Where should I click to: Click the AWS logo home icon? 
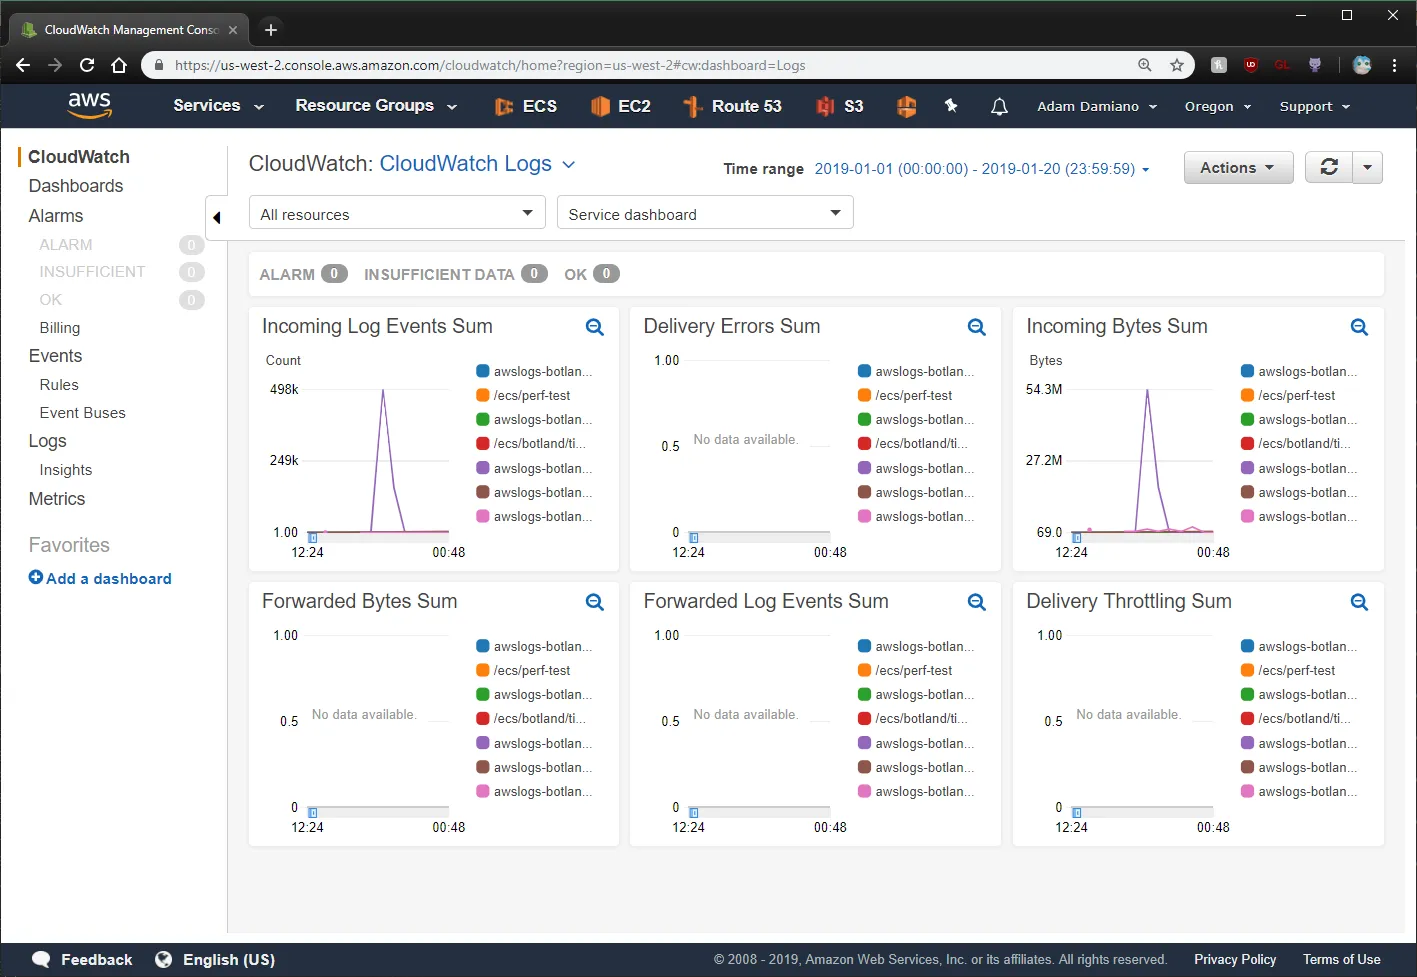pyautogui.click(x=89, y=105)
